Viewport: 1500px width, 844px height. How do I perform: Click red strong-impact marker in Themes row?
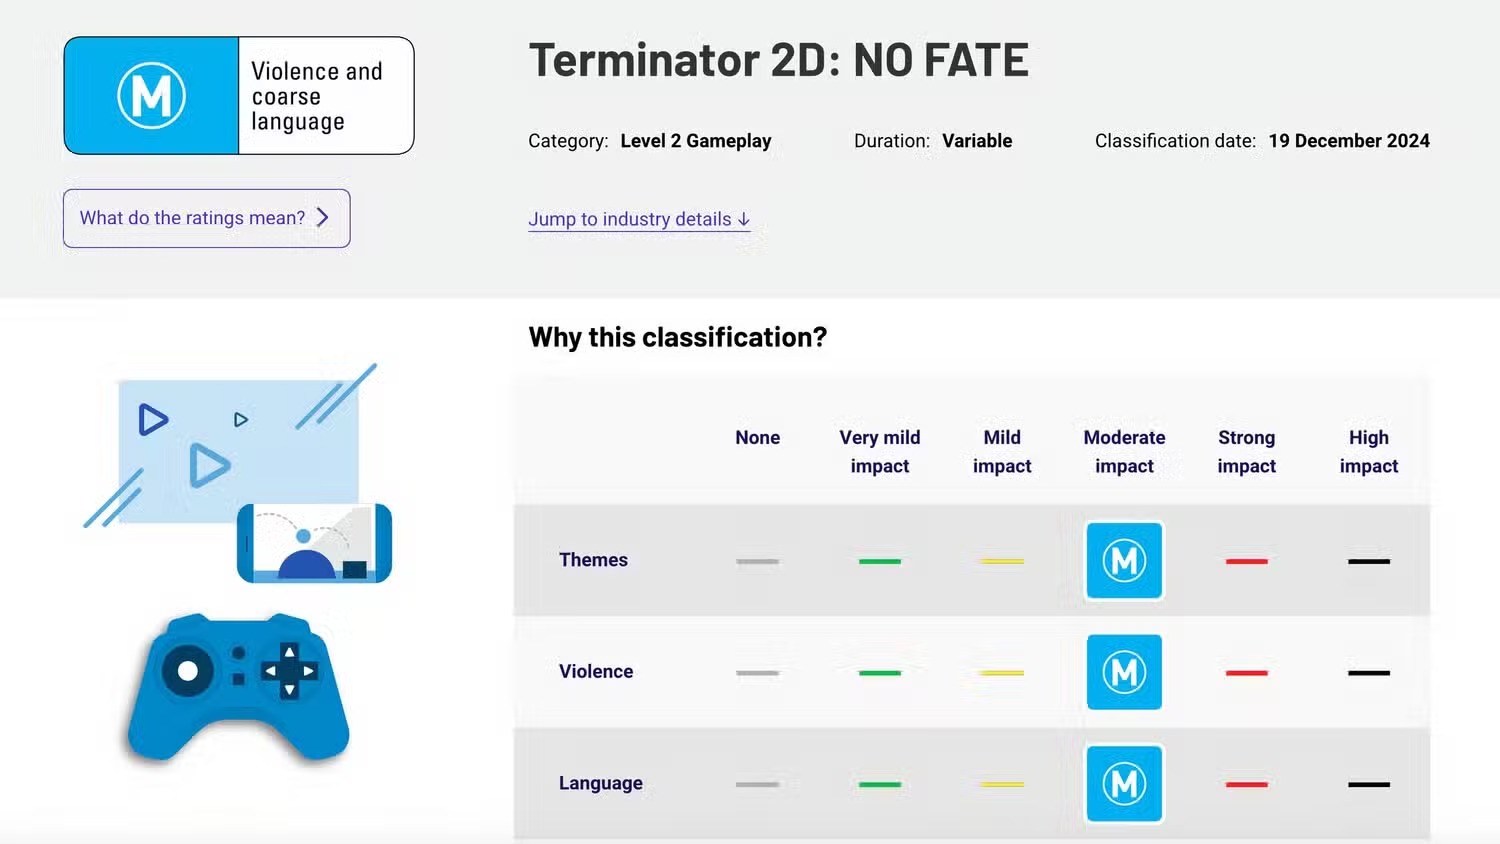(1247, 561)
